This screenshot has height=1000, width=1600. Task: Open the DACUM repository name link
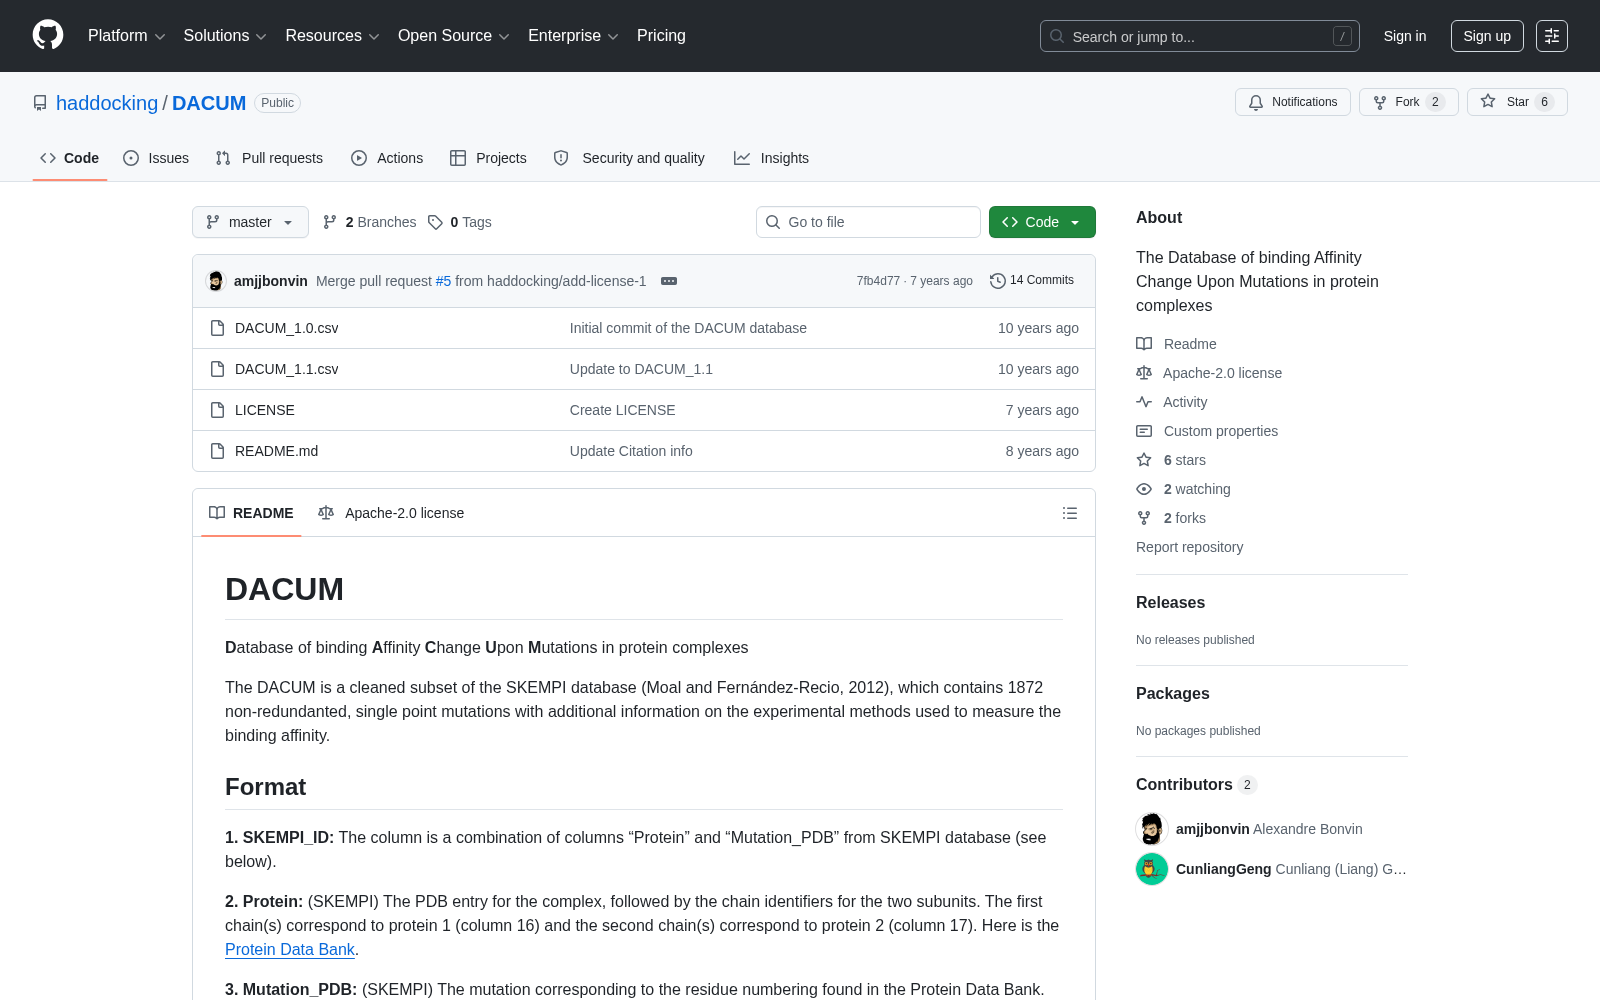coord(209,103)
